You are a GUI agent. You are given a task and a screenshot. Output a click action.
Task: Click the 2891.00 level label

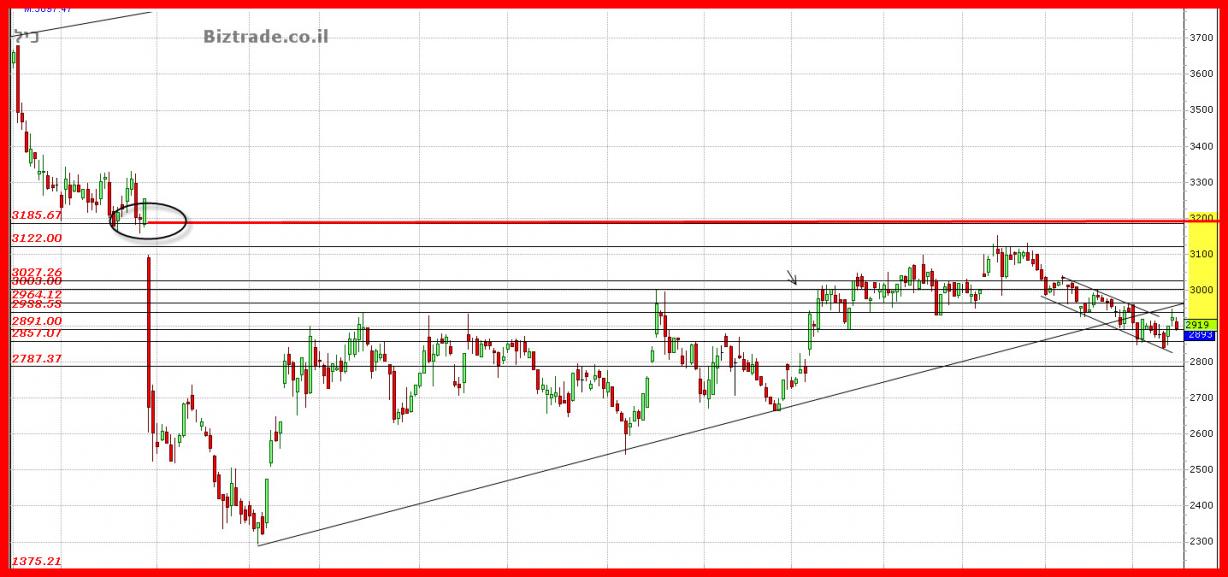37,320
